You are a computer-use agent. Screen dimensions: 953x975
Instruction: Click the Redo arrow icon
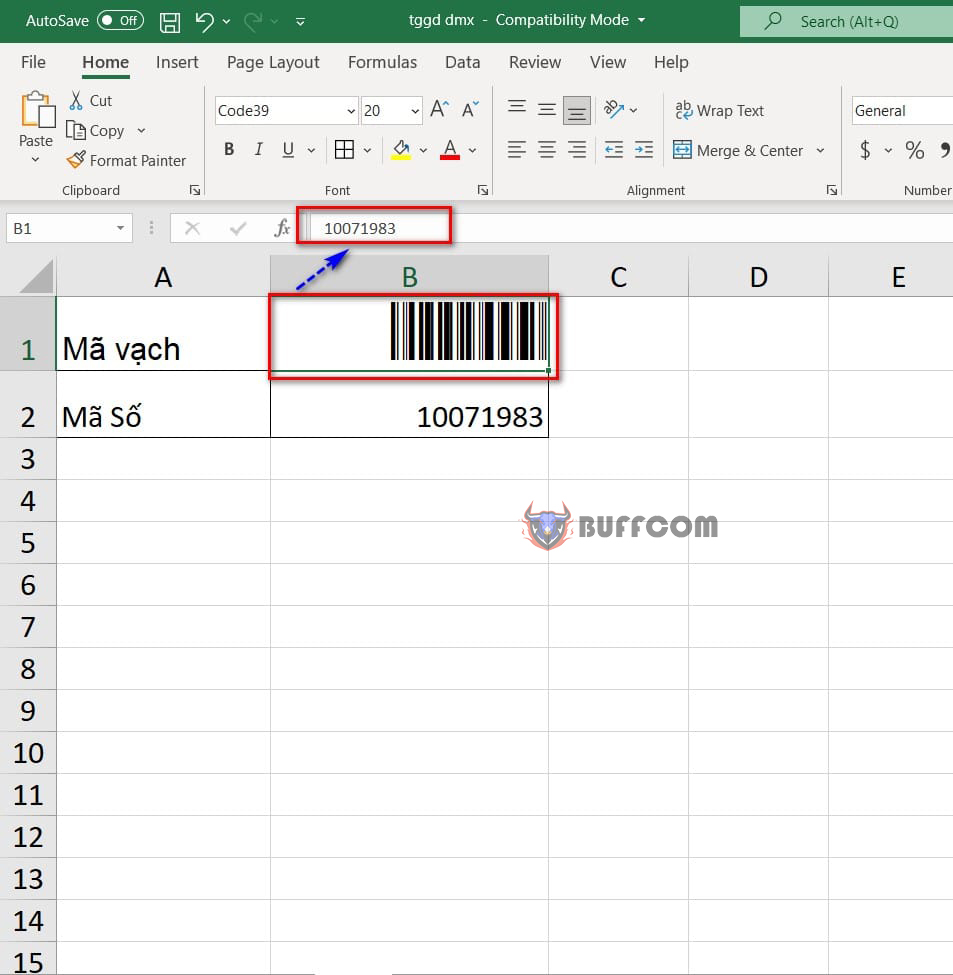tap(253, 22)
